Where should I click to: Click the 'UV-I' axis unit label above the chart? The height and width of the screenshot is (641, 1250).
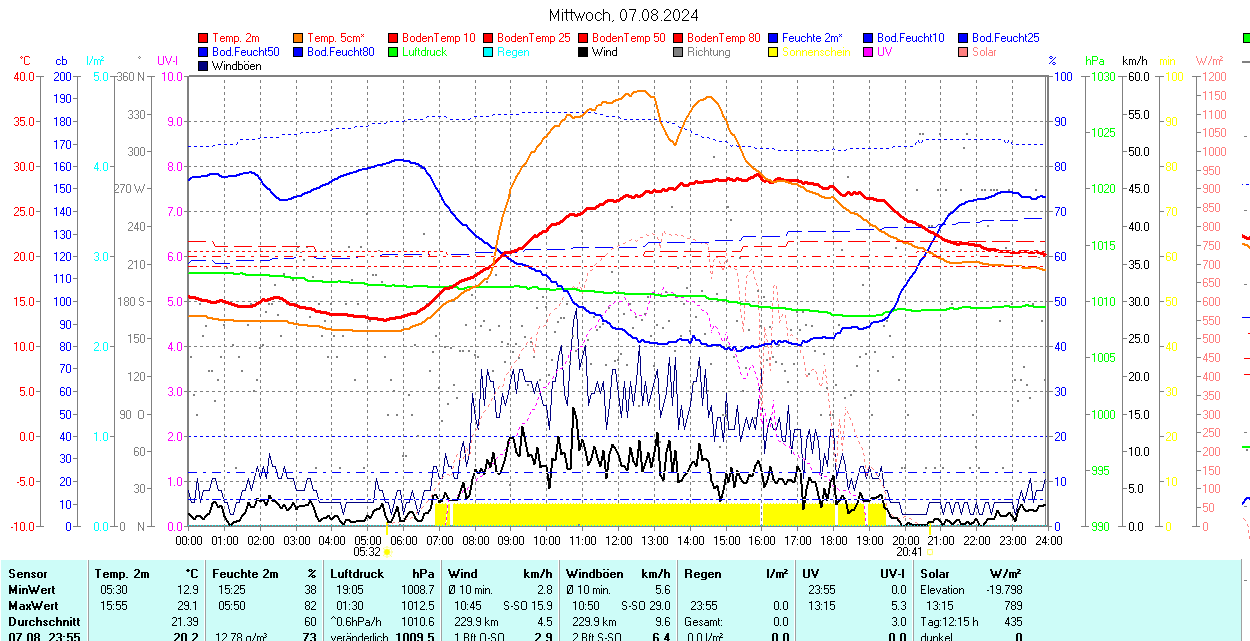[168, 61]
